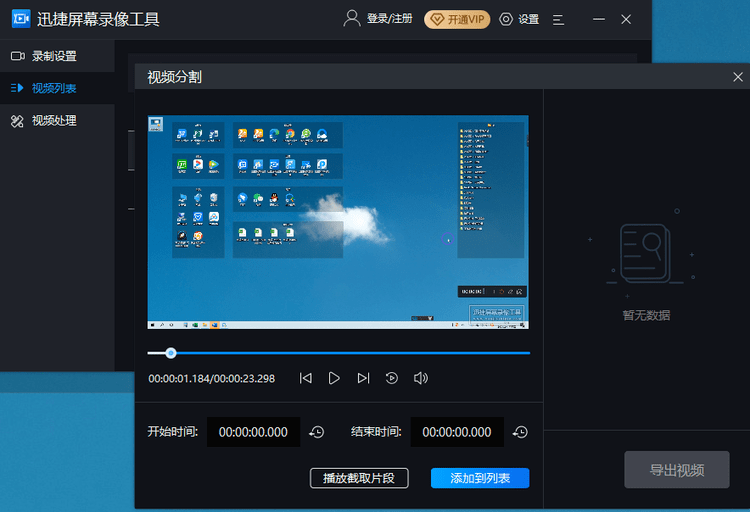Open 登录/注册 login link
The height and width of the screenshot is (512, 750).
coord(389,19)
